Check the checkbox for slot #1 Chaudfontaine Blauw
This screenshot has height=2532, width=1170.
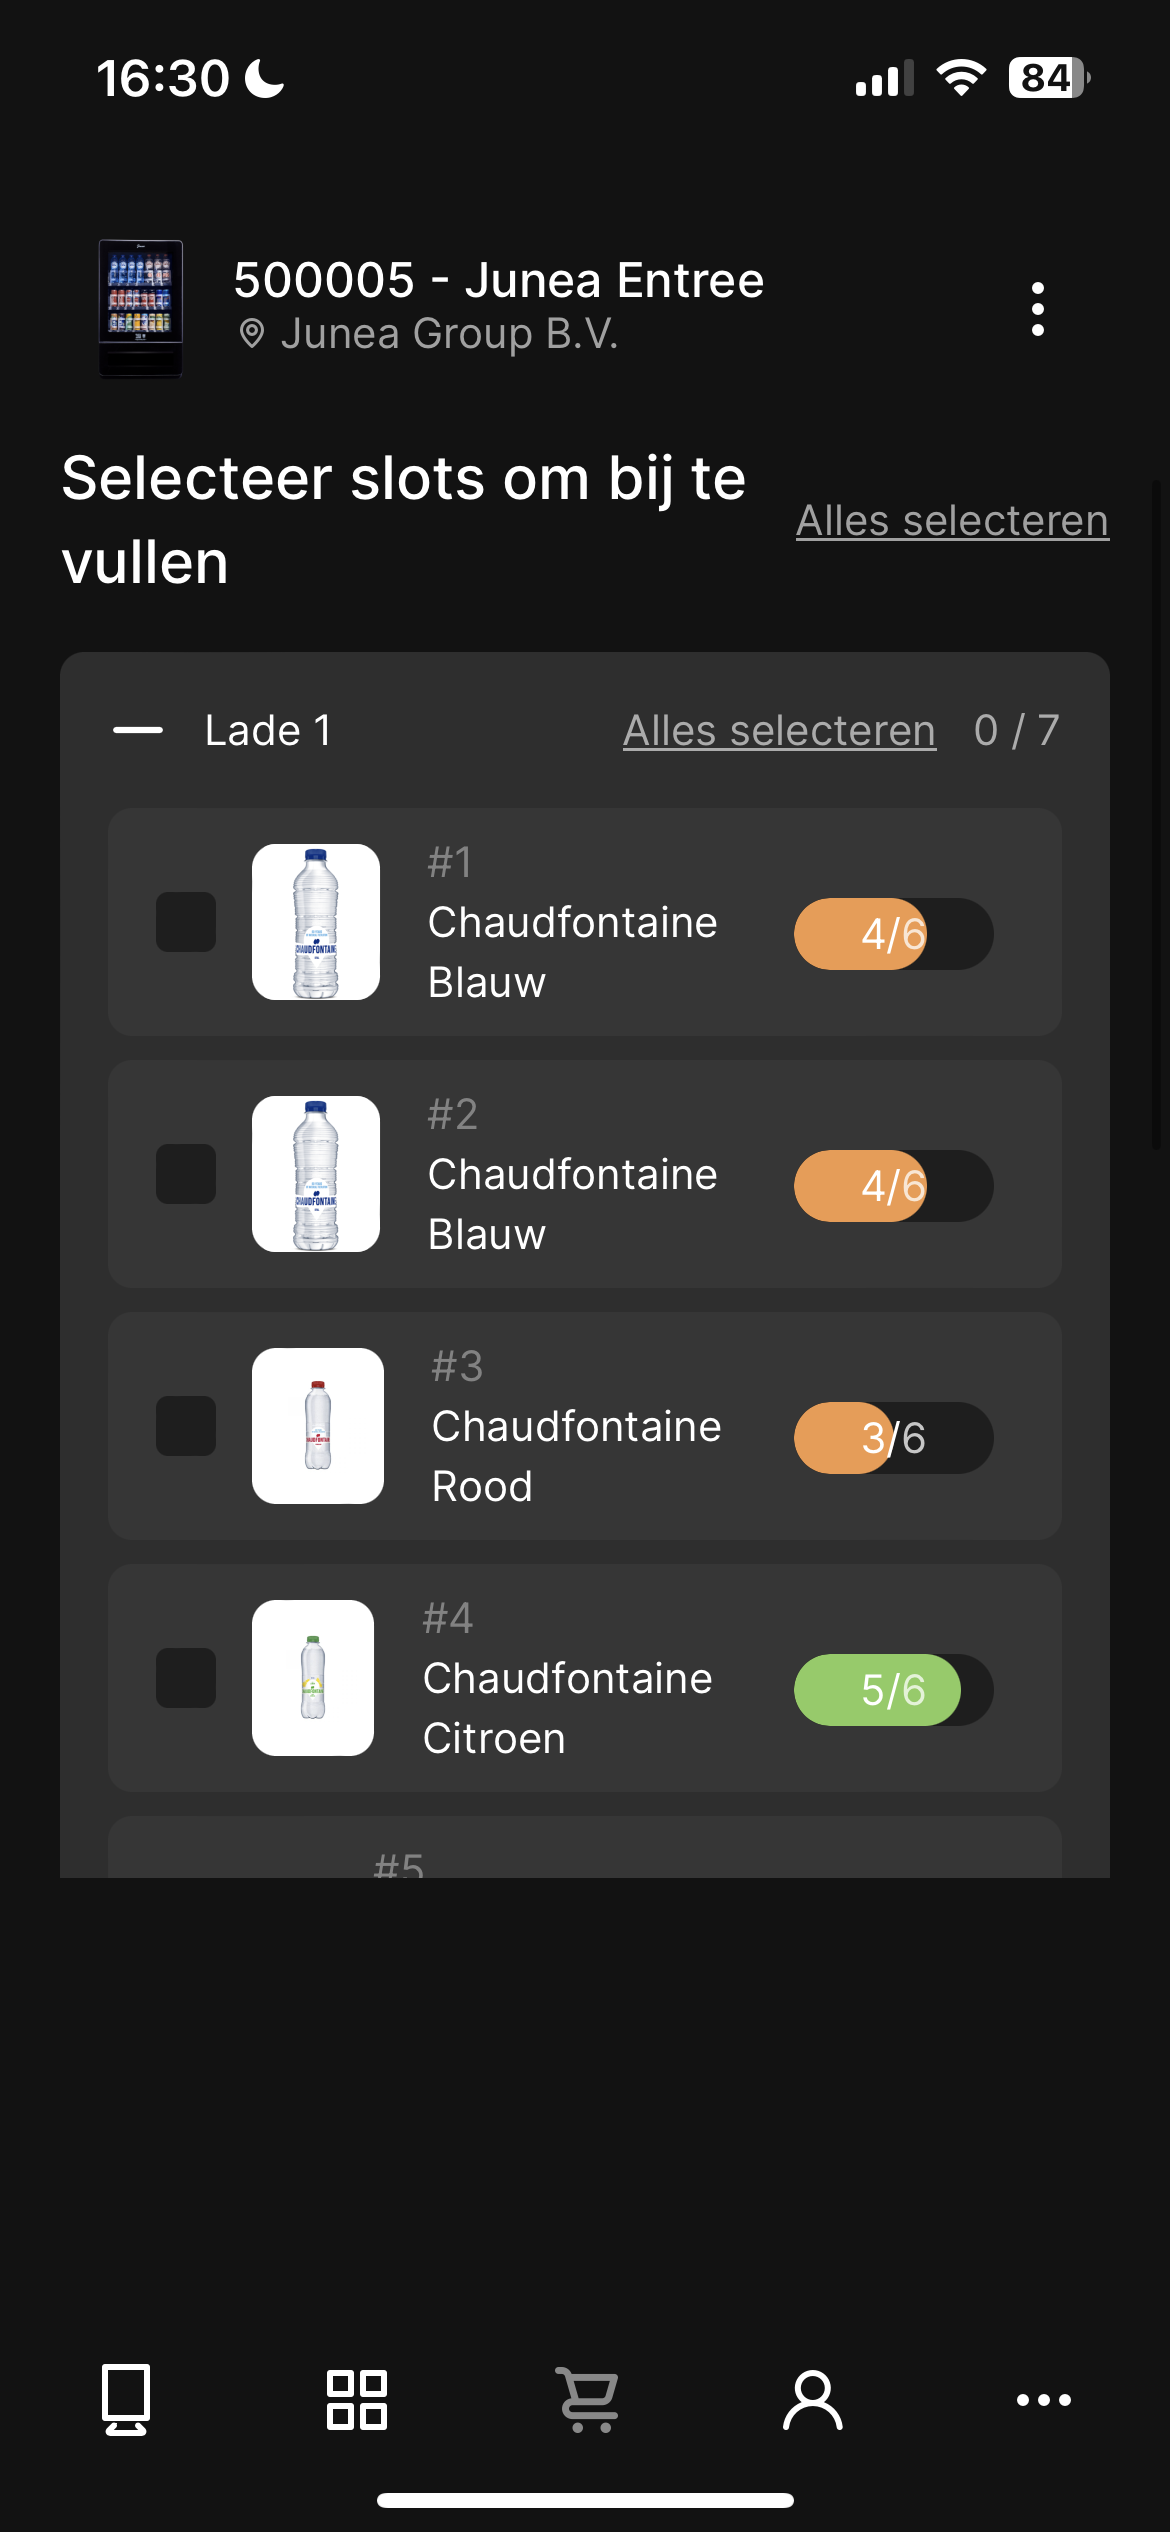pos(186,922)
